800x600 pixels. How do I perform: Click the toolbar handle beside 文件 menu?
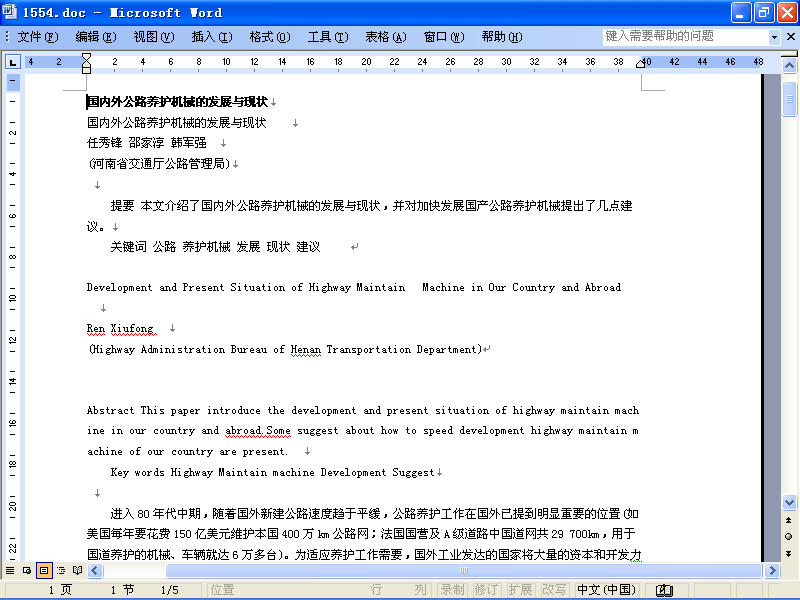(x=7, y=37)
